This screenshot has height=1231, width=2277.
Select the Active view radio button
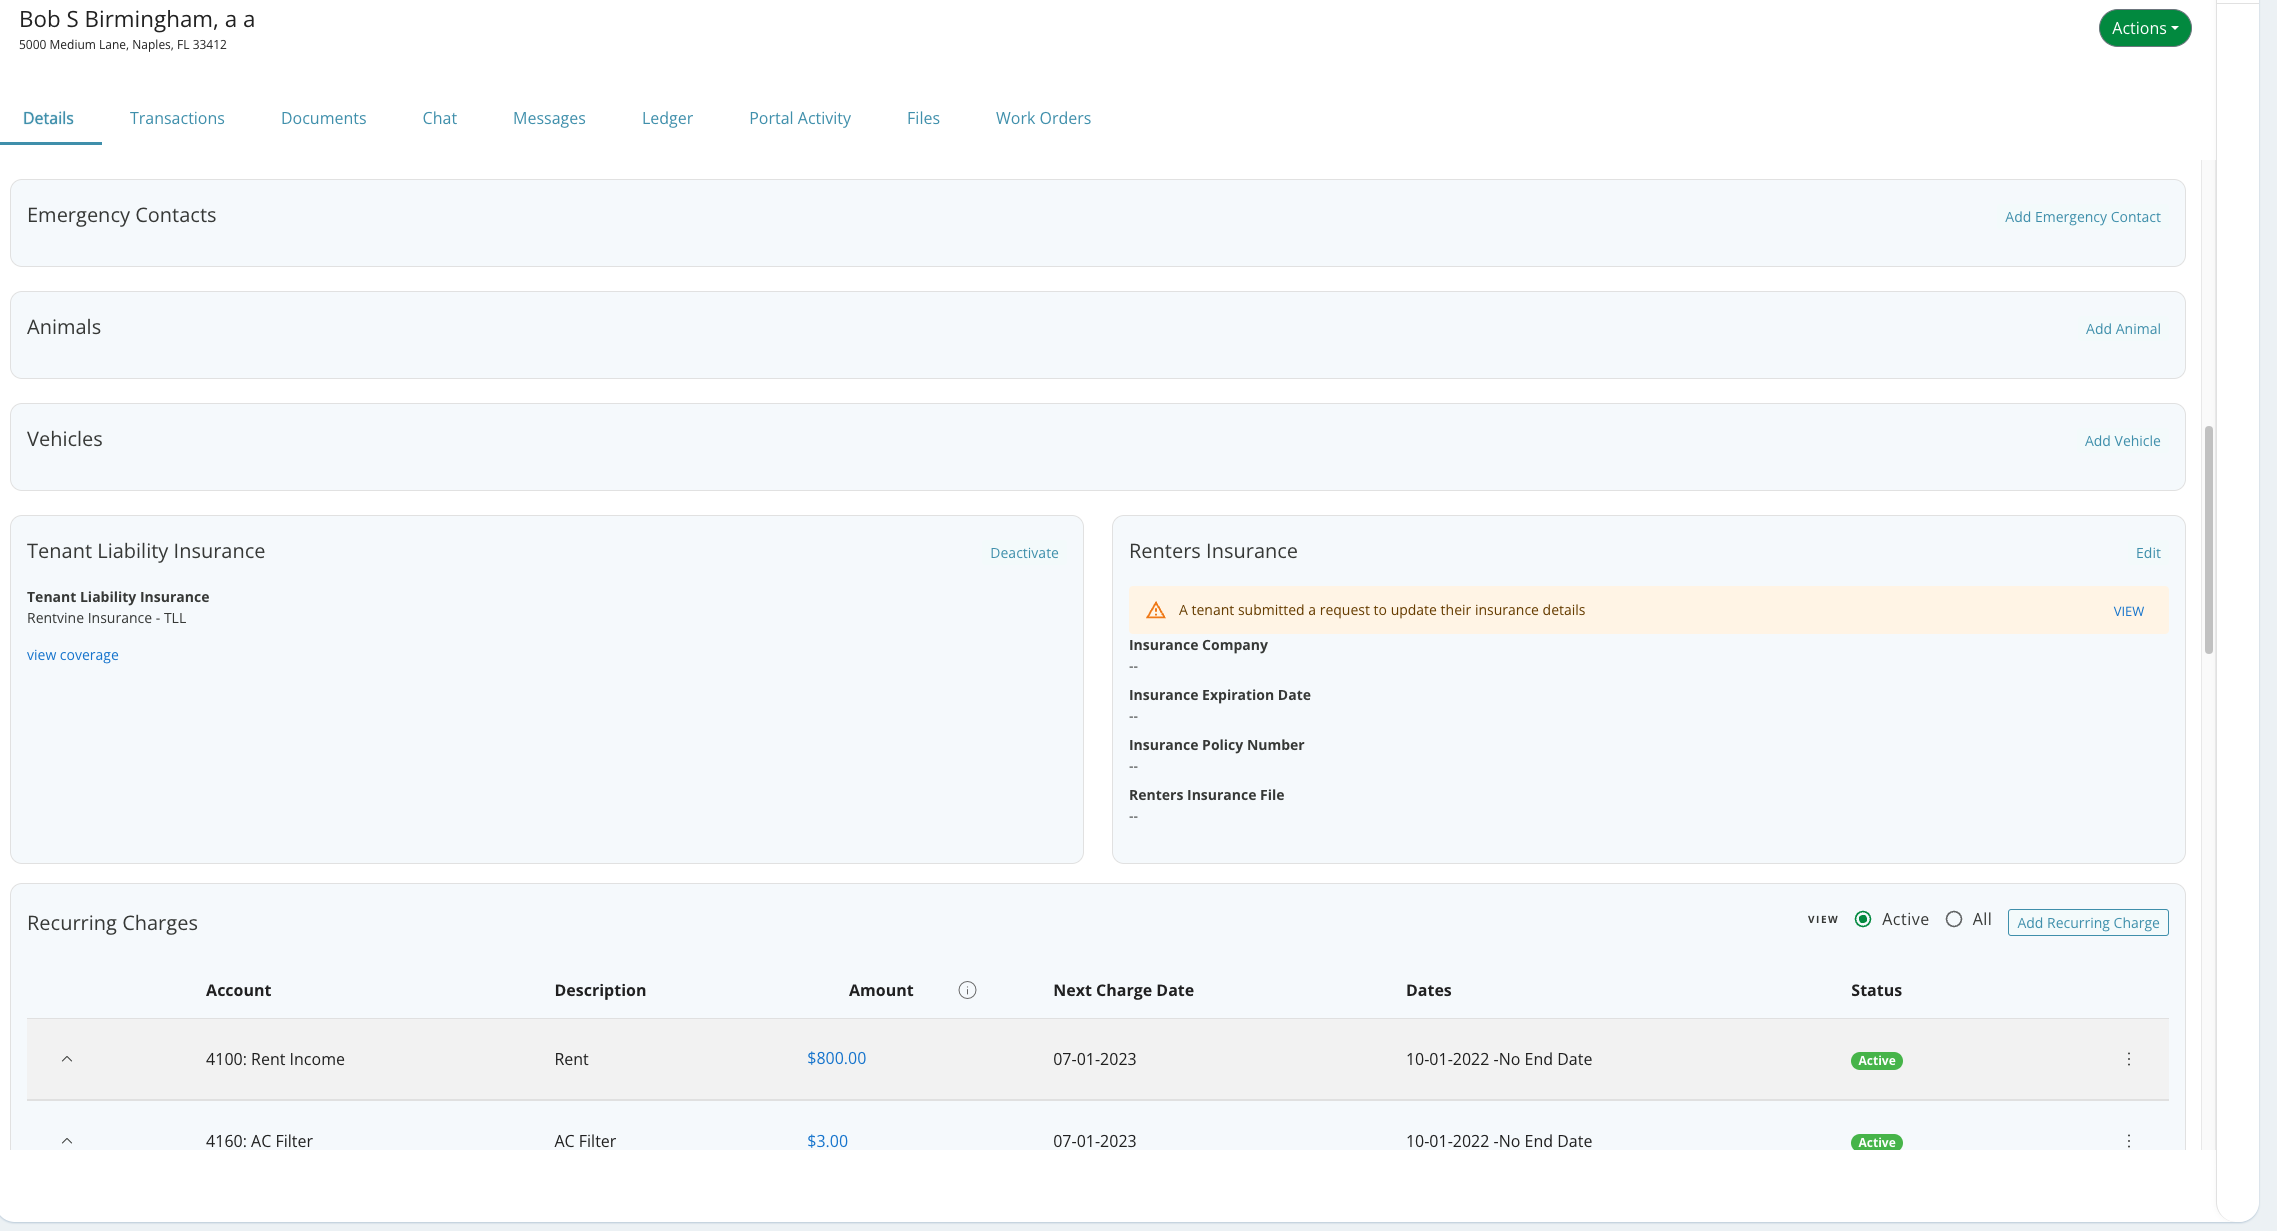point(1863,919)
